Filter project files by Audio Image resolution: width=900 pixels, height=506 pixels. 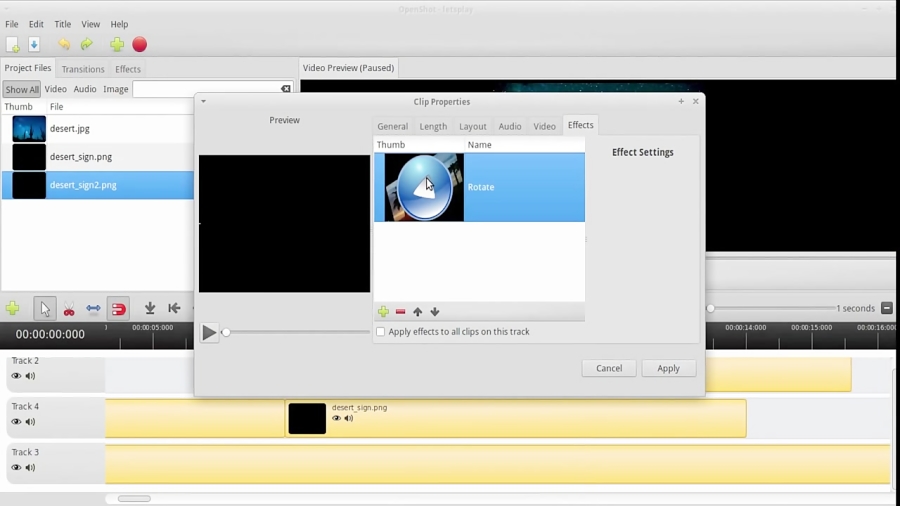(x=85, y=89)
